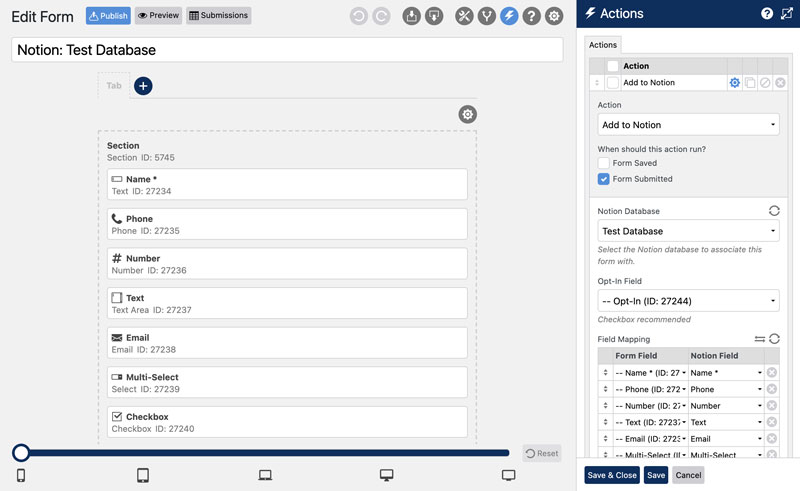Click the Publish button
This screenshot has width=800, height=491.
[108, 16]
